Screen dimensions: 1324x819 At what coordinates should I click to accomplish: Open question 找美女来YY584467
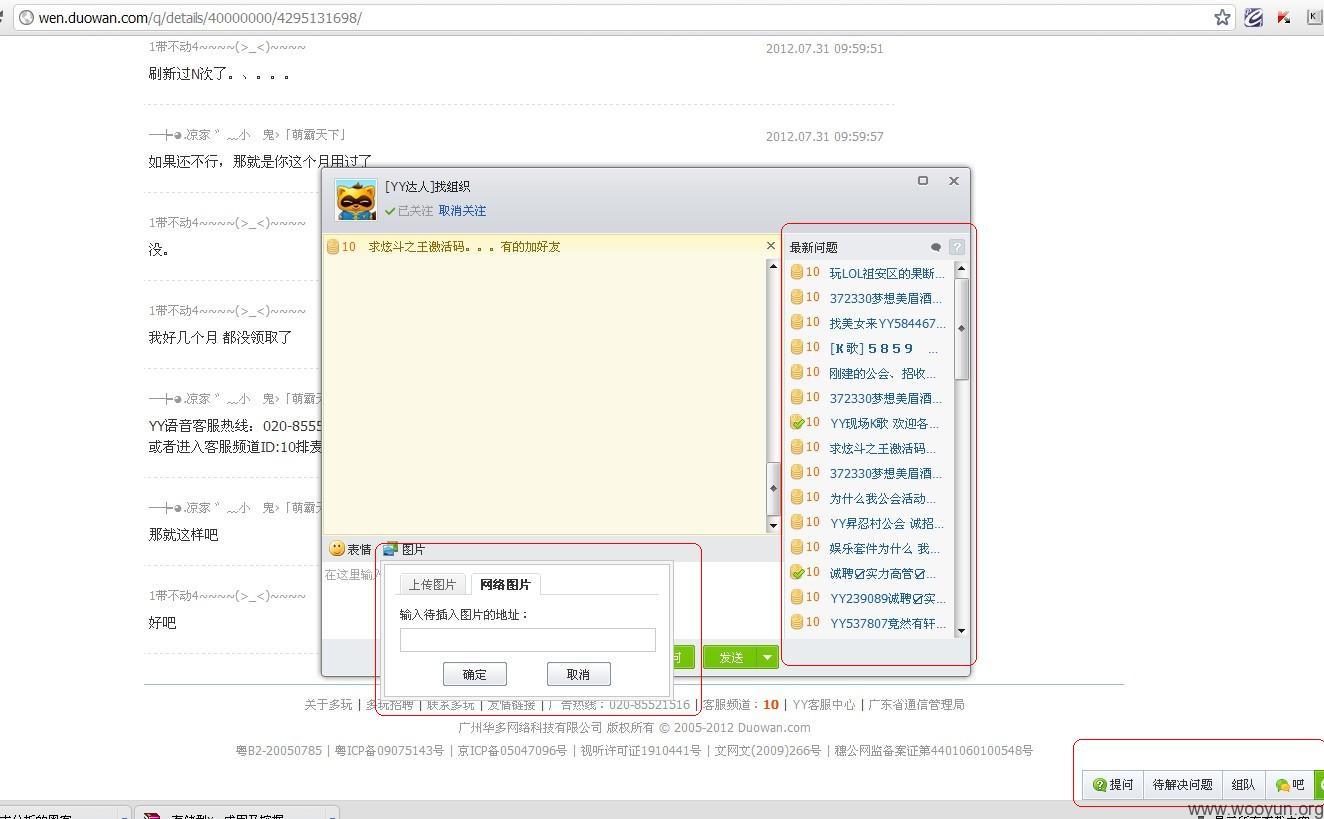[x=887, y=323]
